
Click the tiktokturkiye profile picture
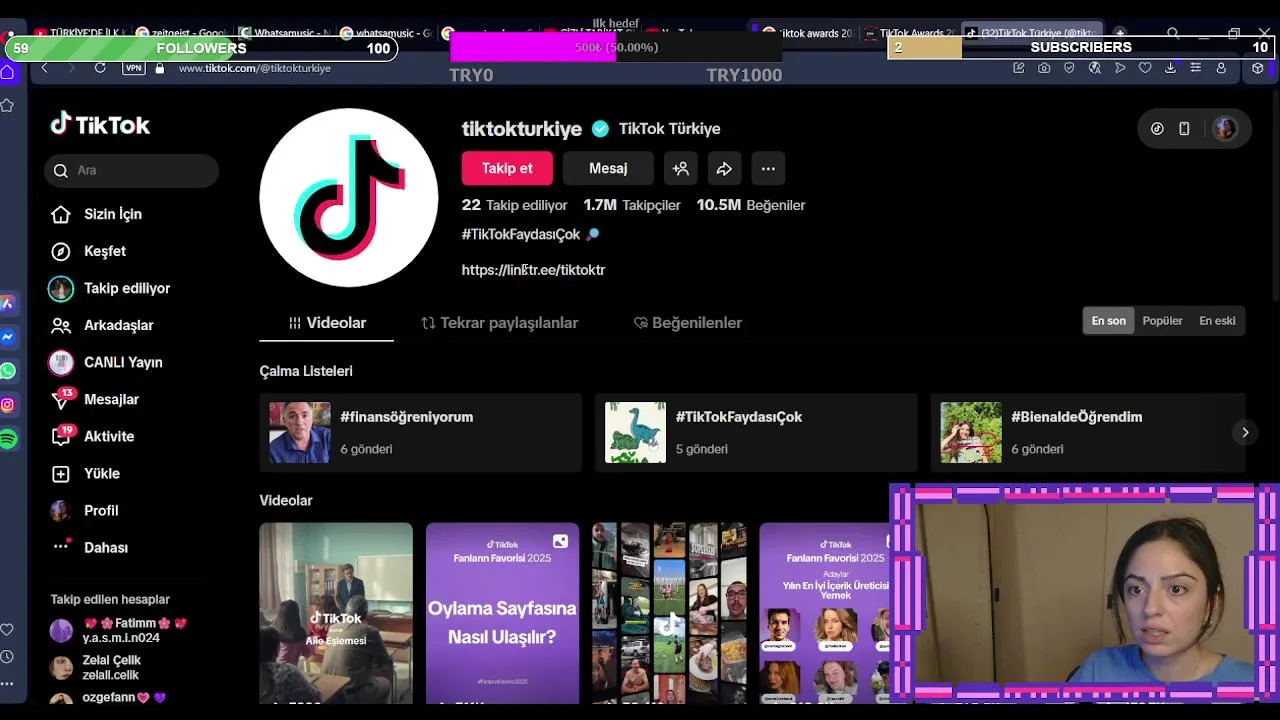[348, 198]
